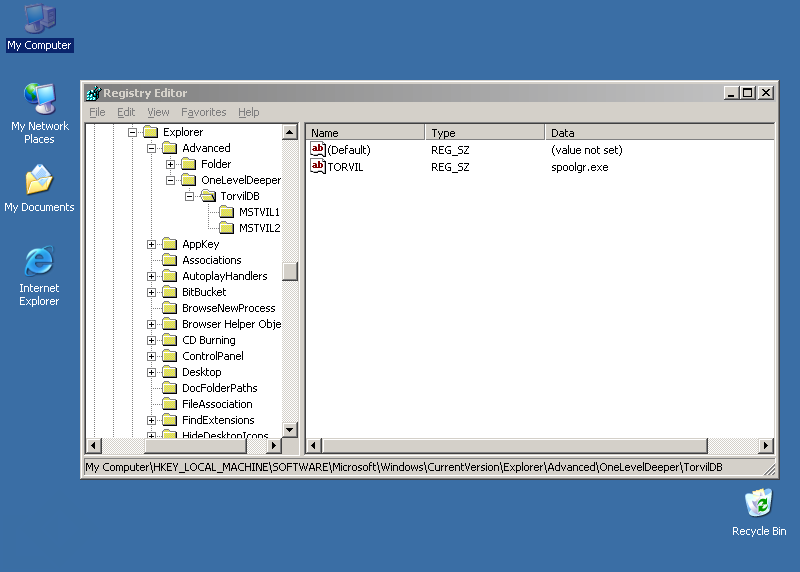The height and width of the screenshot is (572, 800).
Task: Collapse the Explorer key
Action: (132, 132)
